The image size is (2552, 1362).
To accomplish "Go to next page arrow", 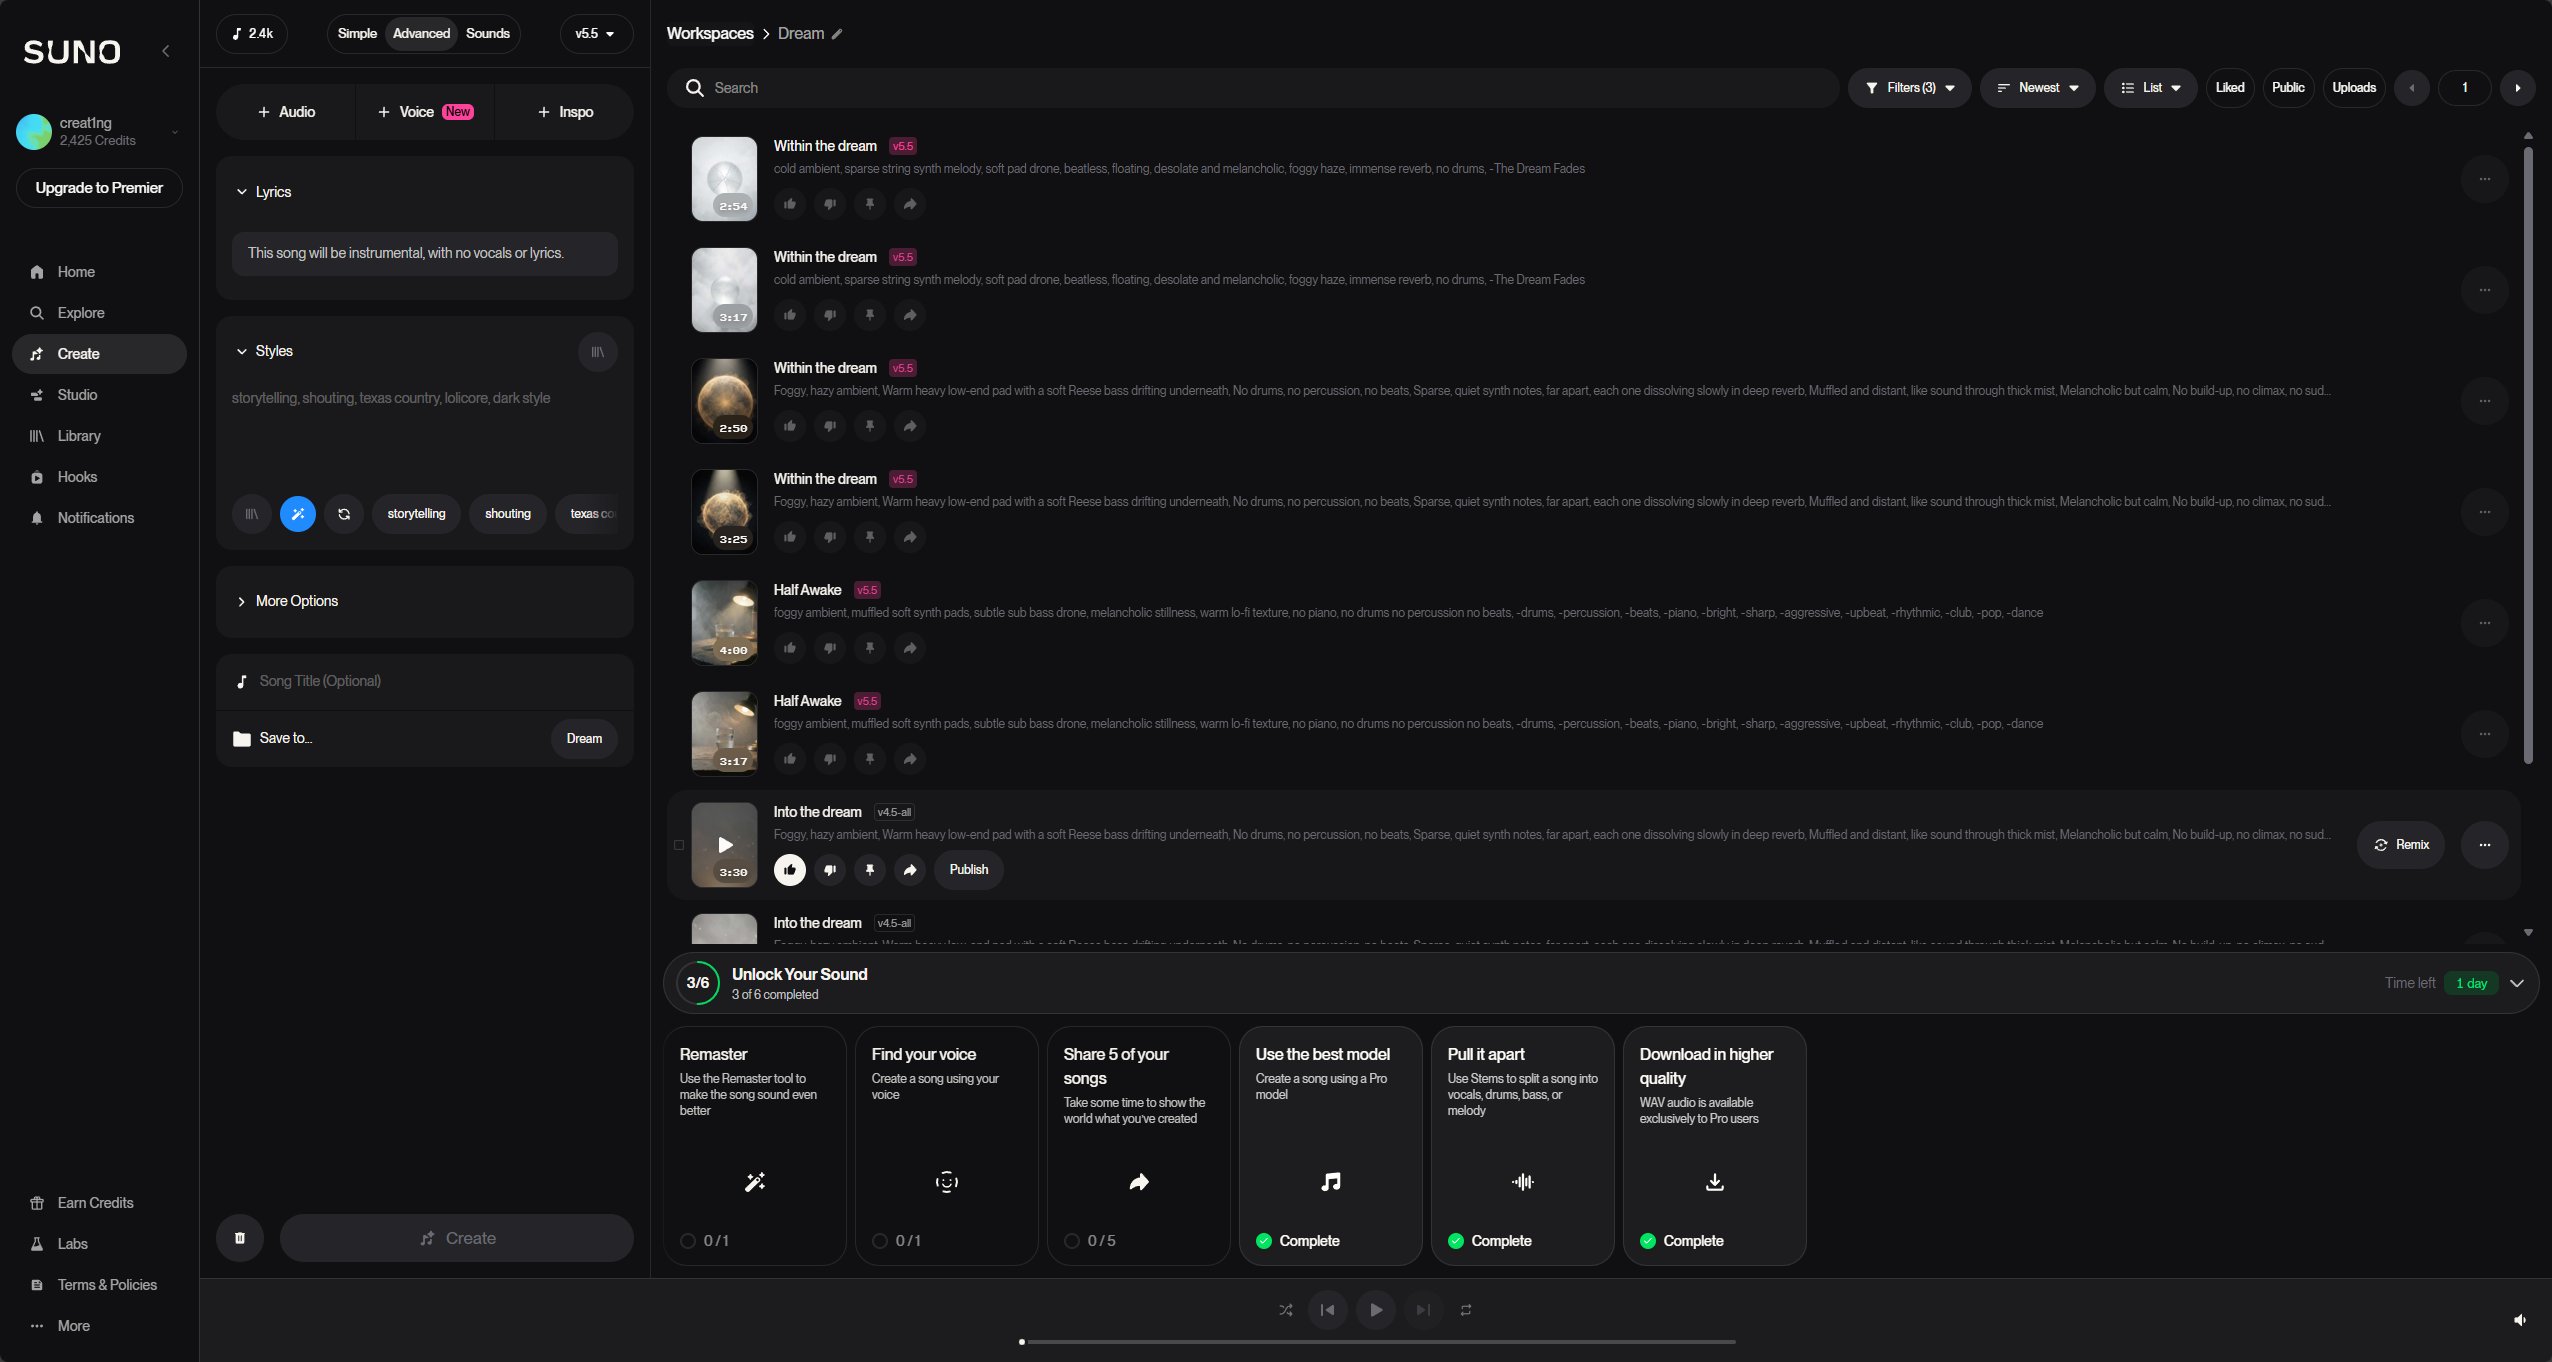I will (x=2518, y=88).
